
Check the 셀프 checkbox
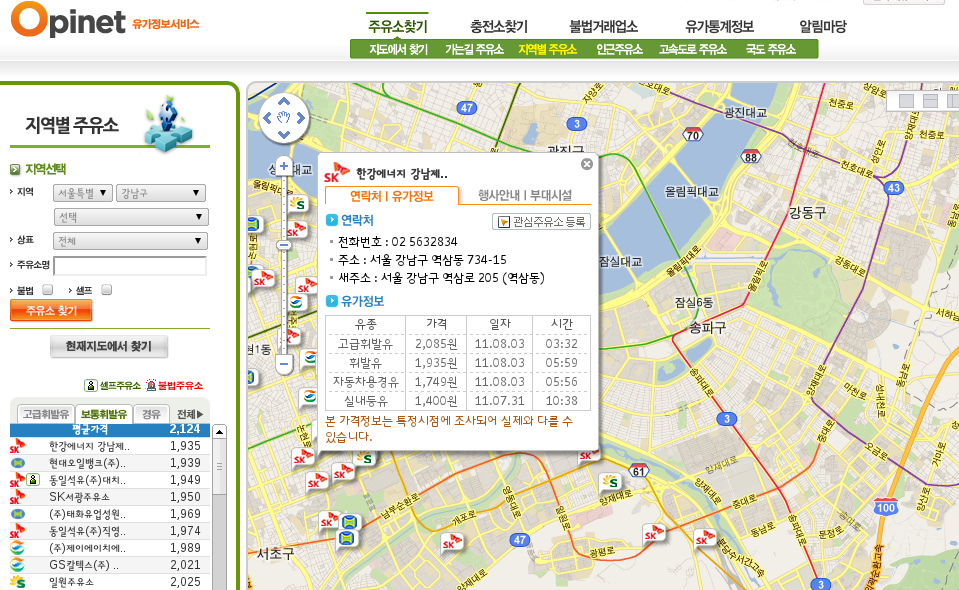point(106,290)
